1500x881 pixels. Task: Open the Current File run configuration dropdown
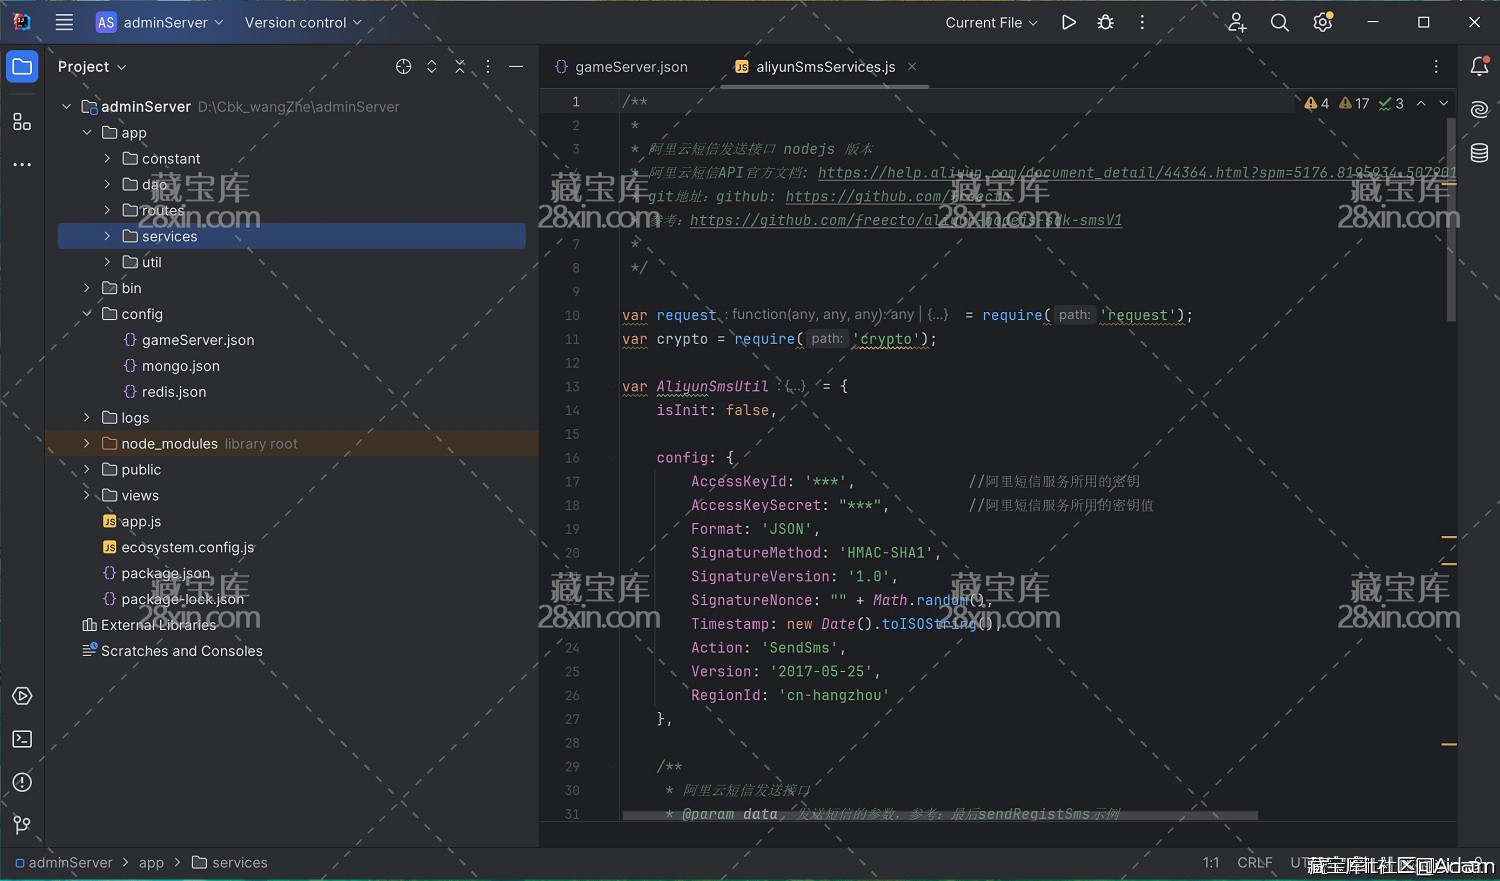coord(991,22)
